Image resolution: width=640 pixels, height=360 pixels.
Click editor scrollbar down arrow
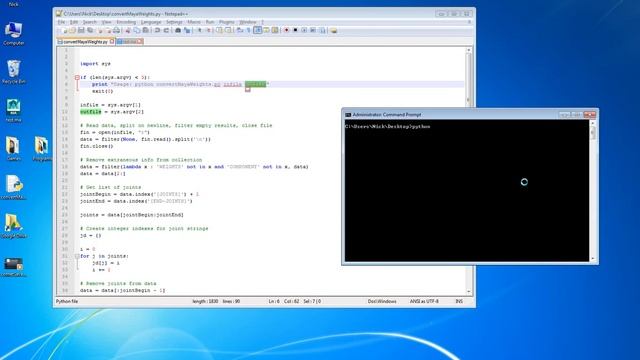click(469, 291)
